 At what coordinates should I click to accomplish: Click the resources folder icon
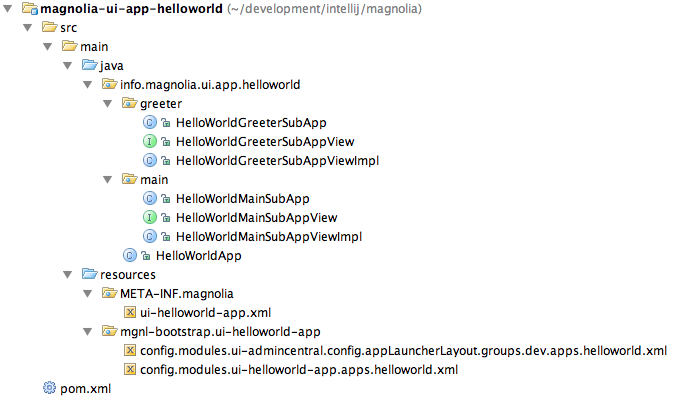[x=90, y=274]
